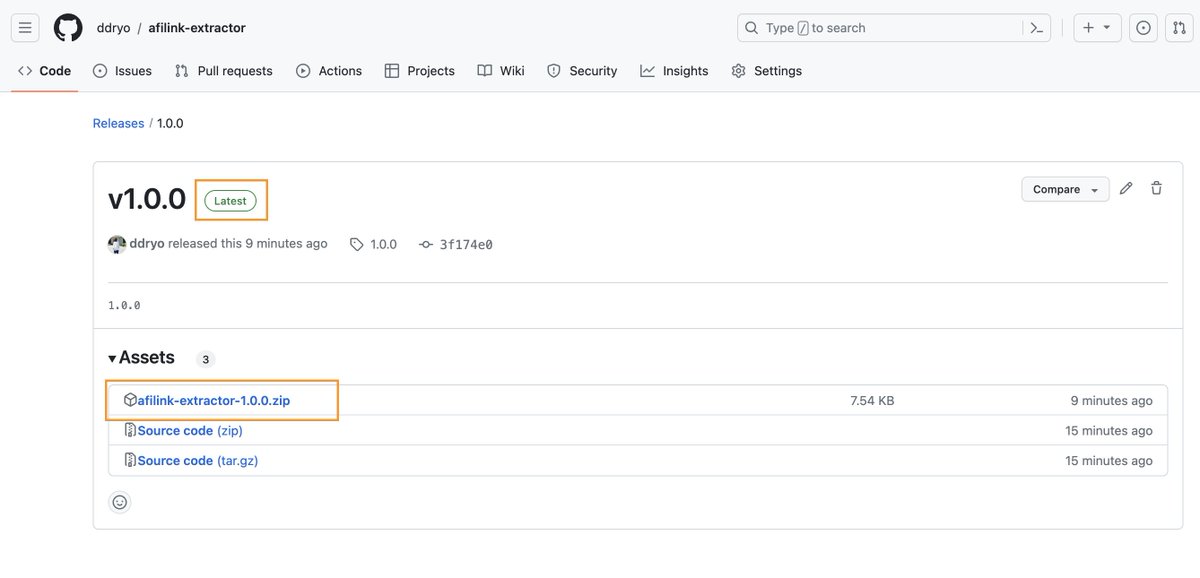Image resolution: width=1200 pixels, height=578 pixels.
Task: Open the repository Settings tab
Action: [x=767, y=71]
